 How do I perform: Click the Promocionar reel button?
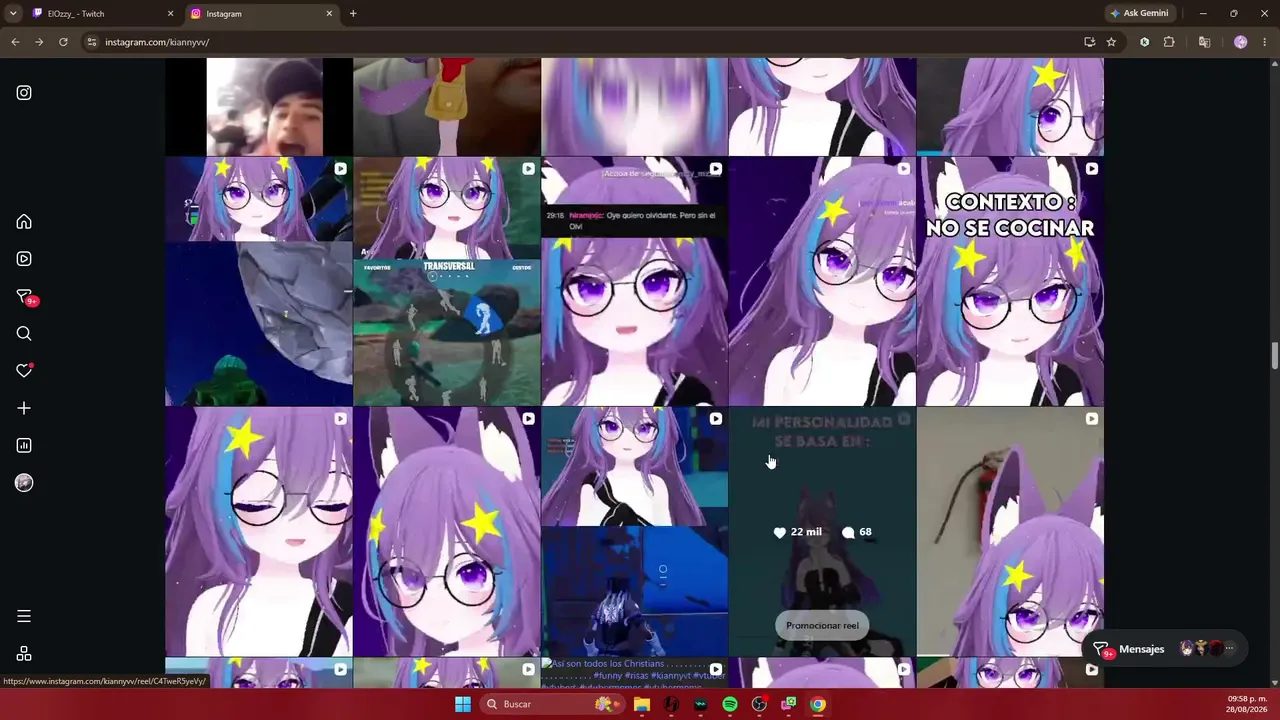click(822, 626)
